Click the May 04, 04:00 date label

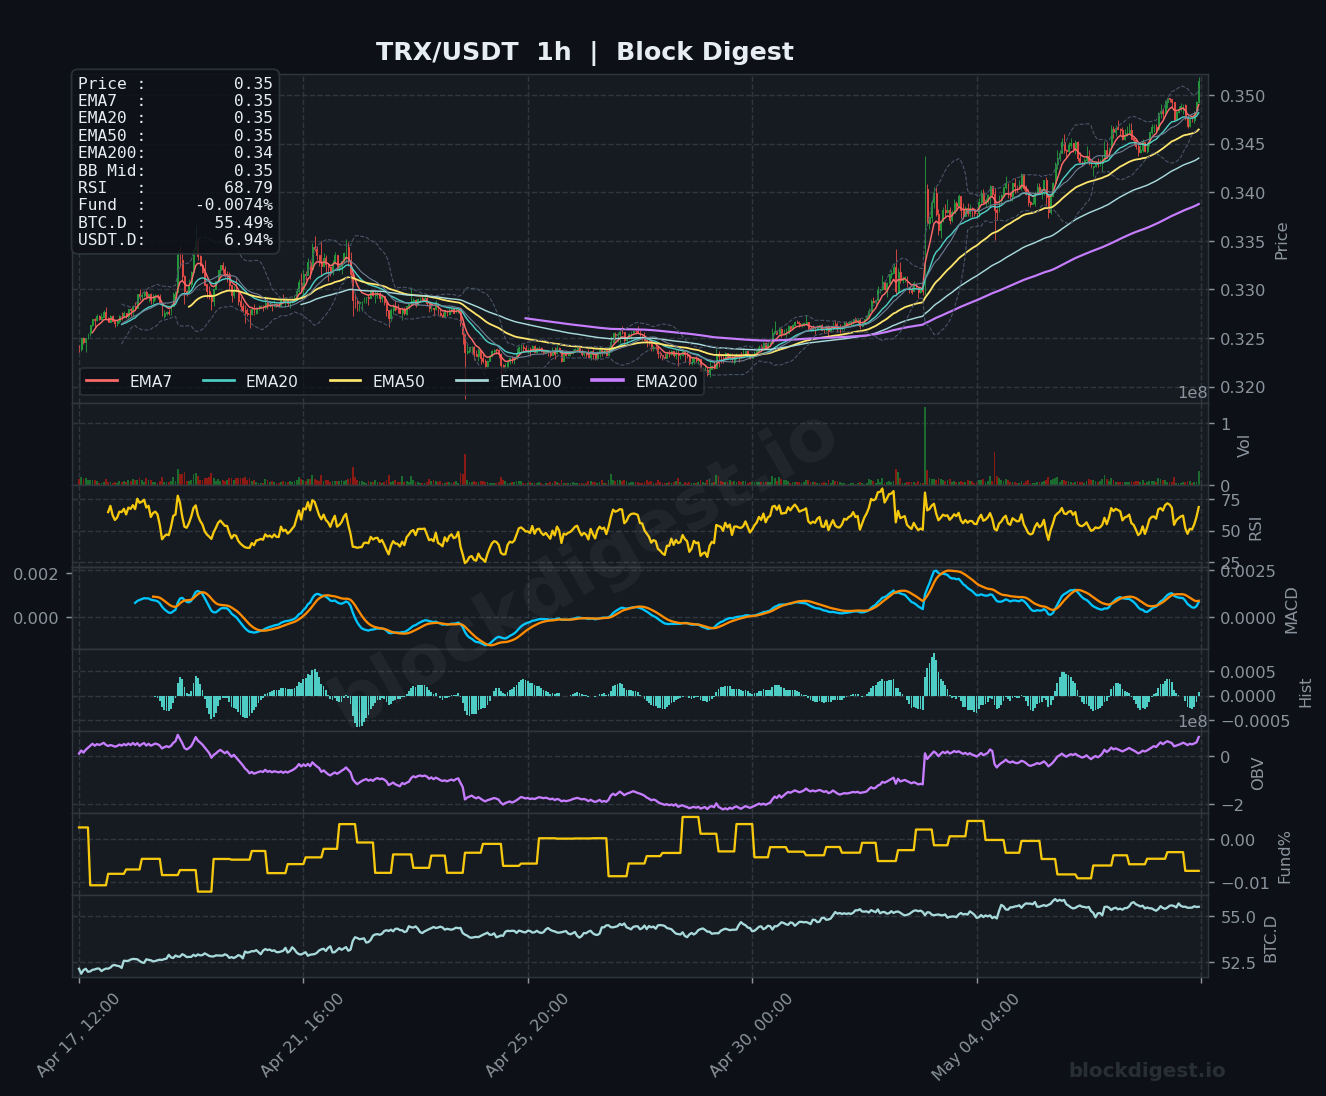[x=975, y=1035]
